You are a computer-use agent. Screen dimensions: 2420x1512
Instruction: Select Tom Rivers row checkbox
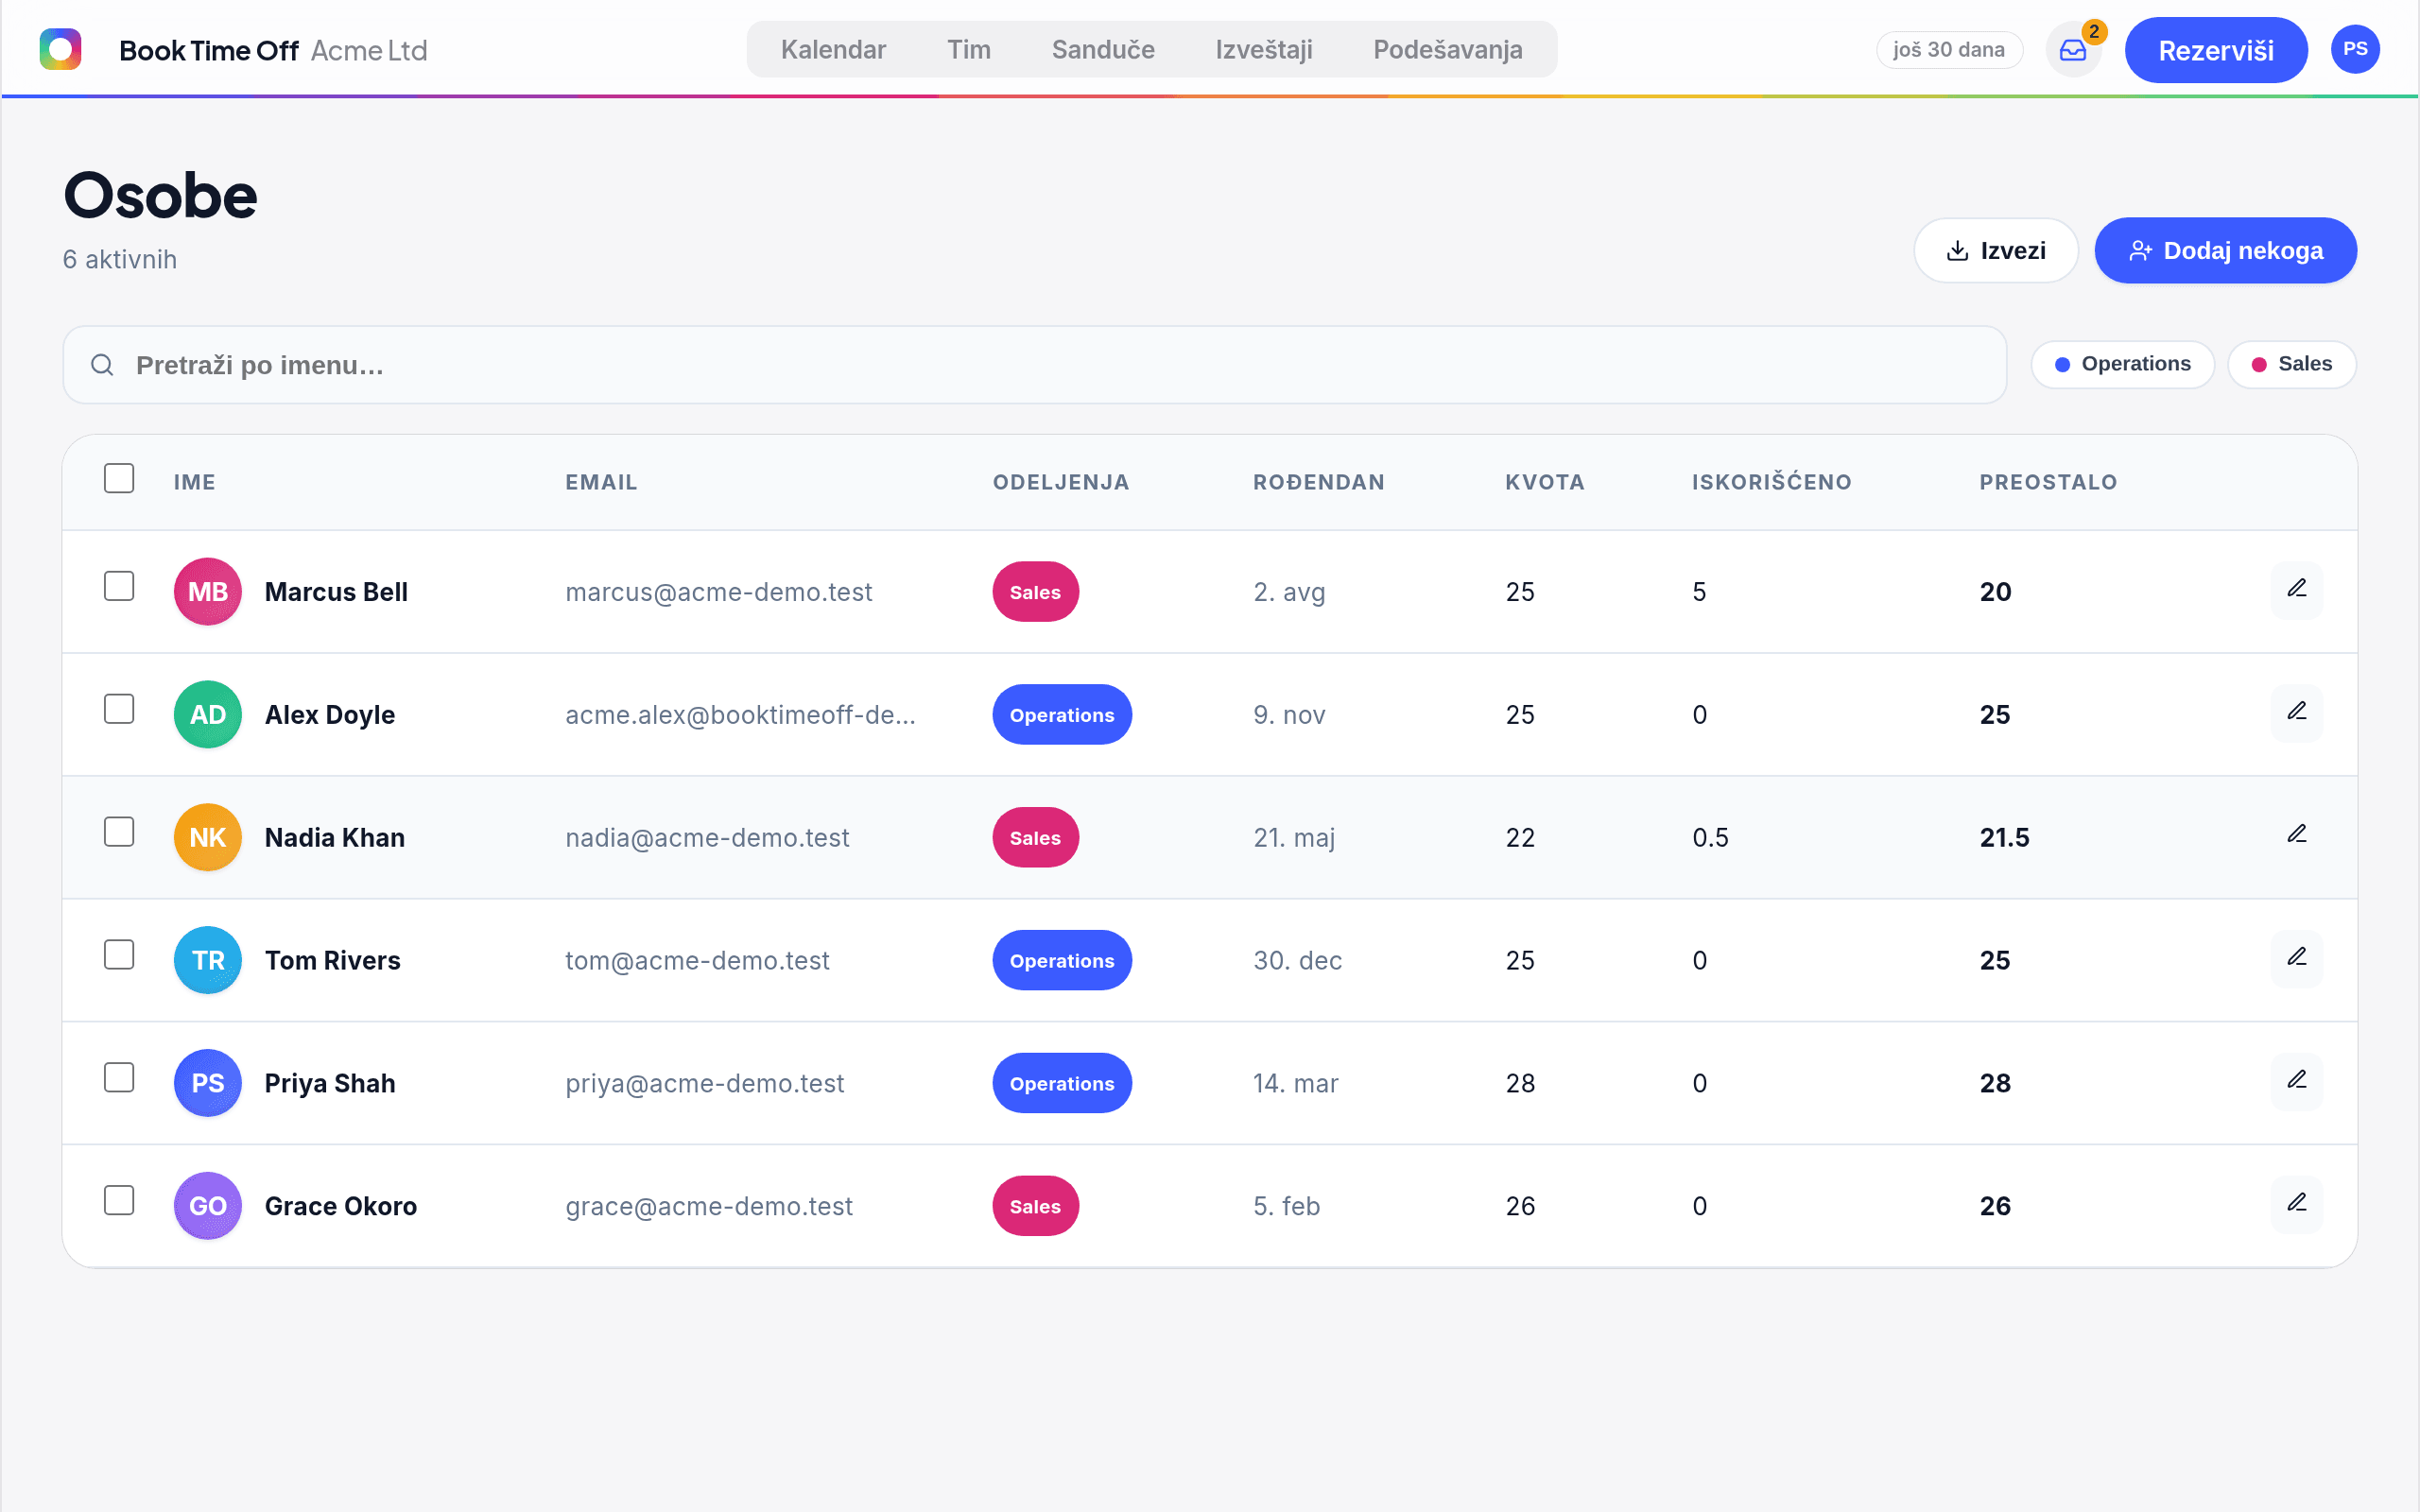click(x=119, y=956)
